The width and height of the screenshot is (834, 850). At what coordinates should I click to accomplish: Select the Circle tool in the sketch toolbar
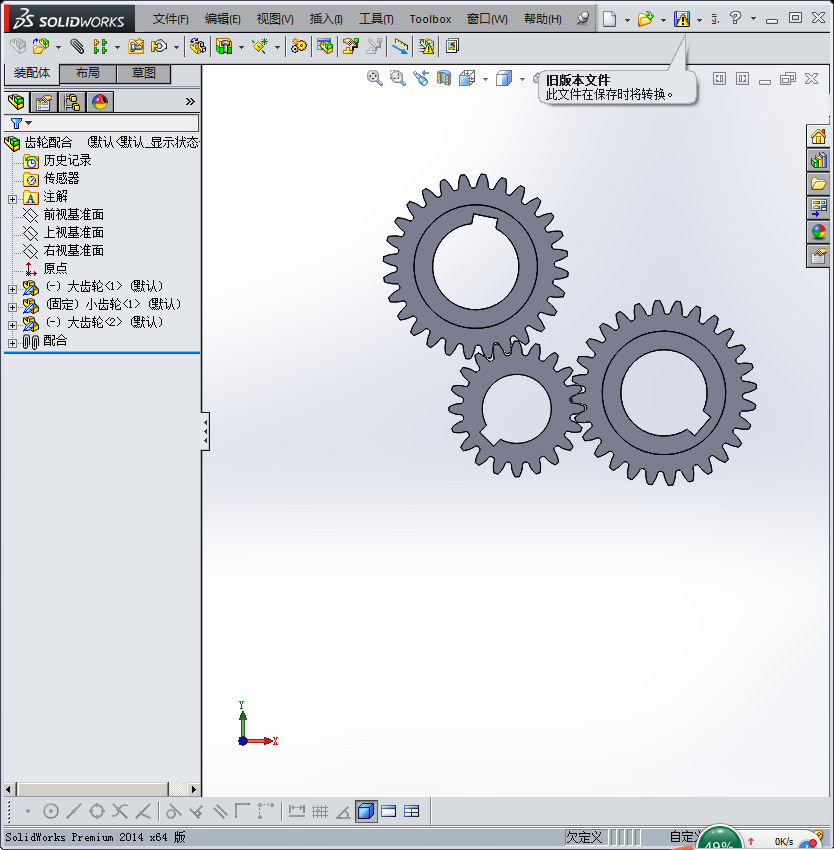point(50,811)
